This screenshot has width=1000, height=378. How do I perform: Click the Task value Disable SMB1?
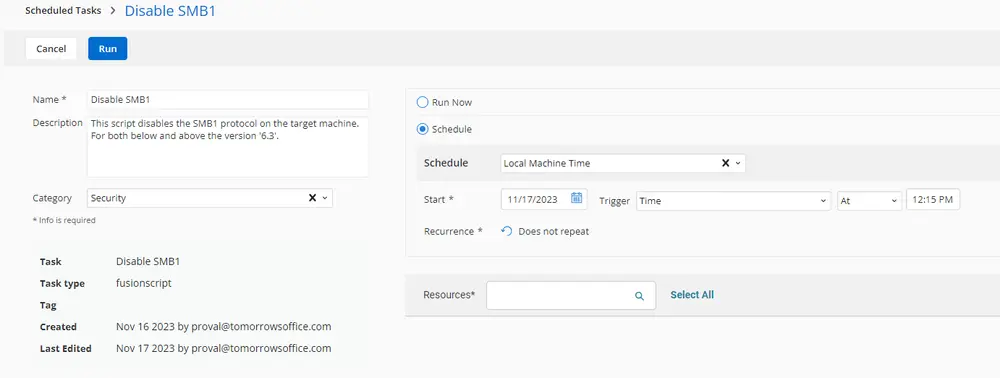point(148,261)
